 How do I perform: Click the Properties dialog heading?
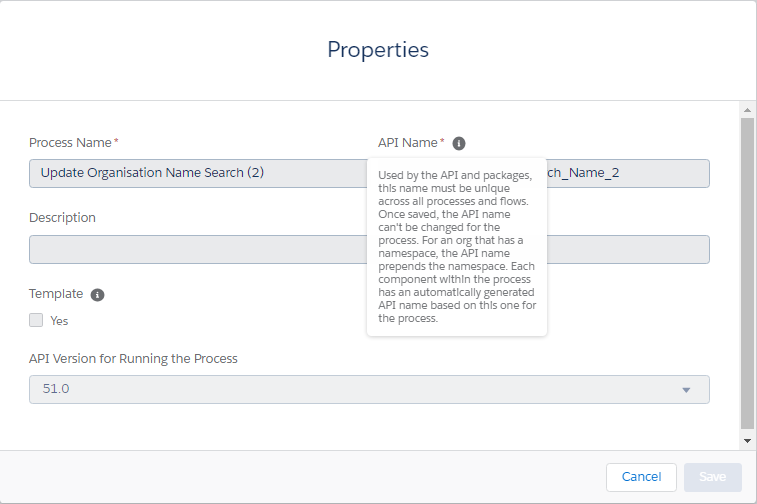tap(378, 49)
